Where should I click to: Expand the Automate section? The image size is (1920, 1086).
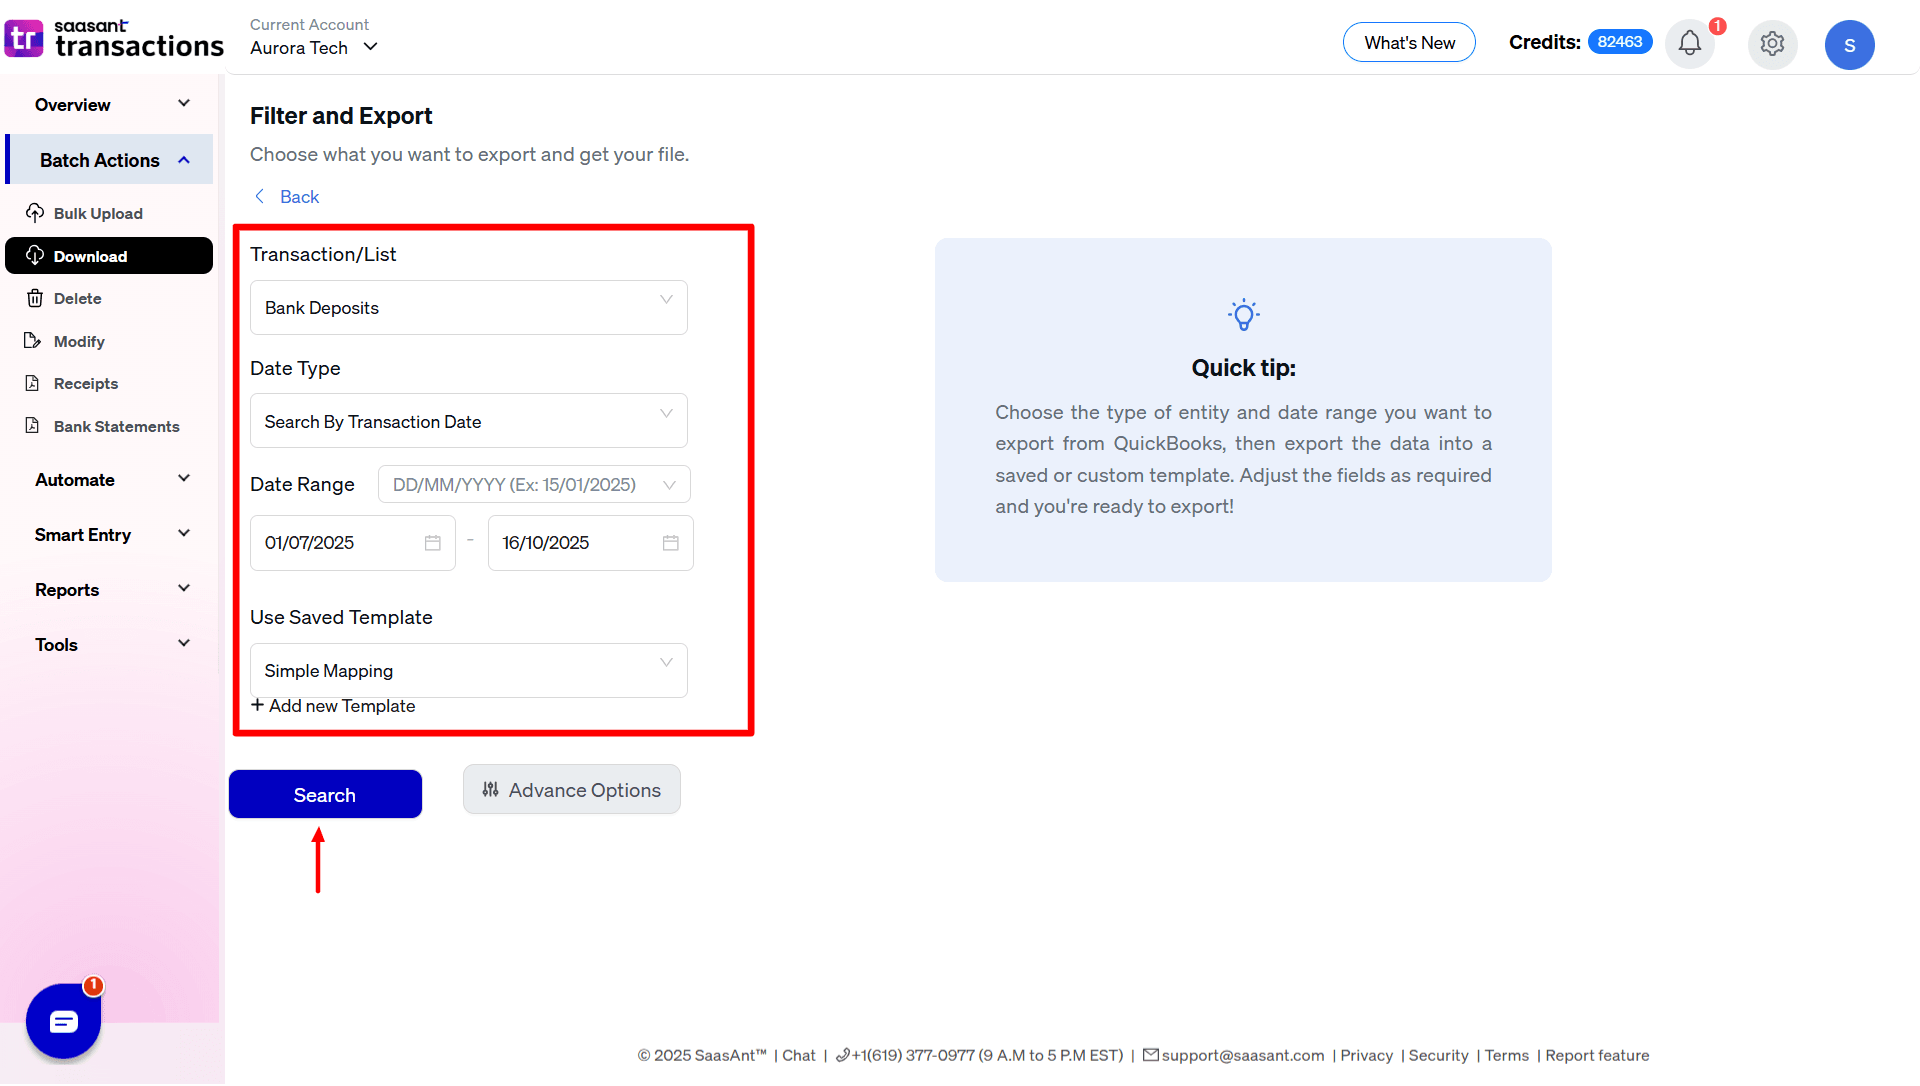109,479
